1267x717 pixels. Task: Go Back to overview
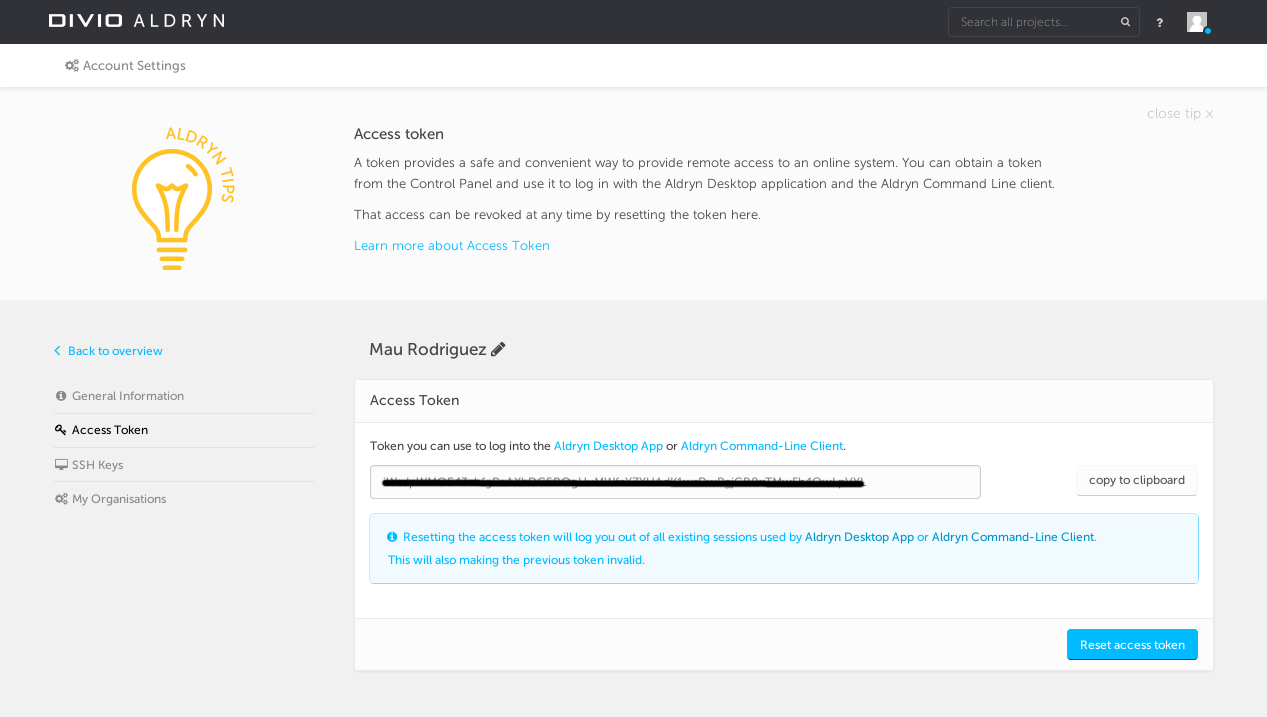tap(108, 351)
